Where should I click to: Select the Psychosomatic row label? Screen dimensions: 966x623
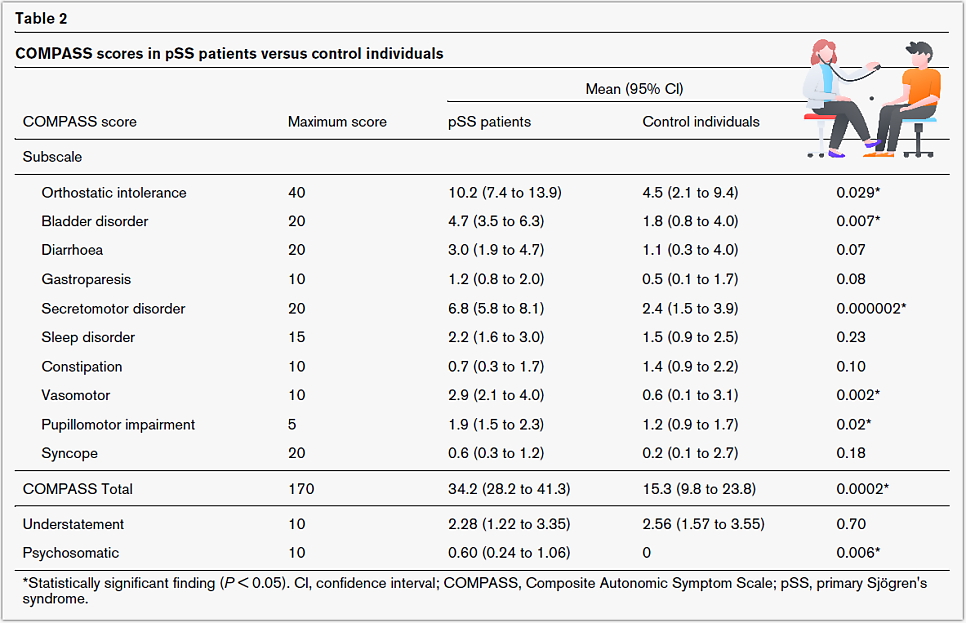(x=71, y=553)
